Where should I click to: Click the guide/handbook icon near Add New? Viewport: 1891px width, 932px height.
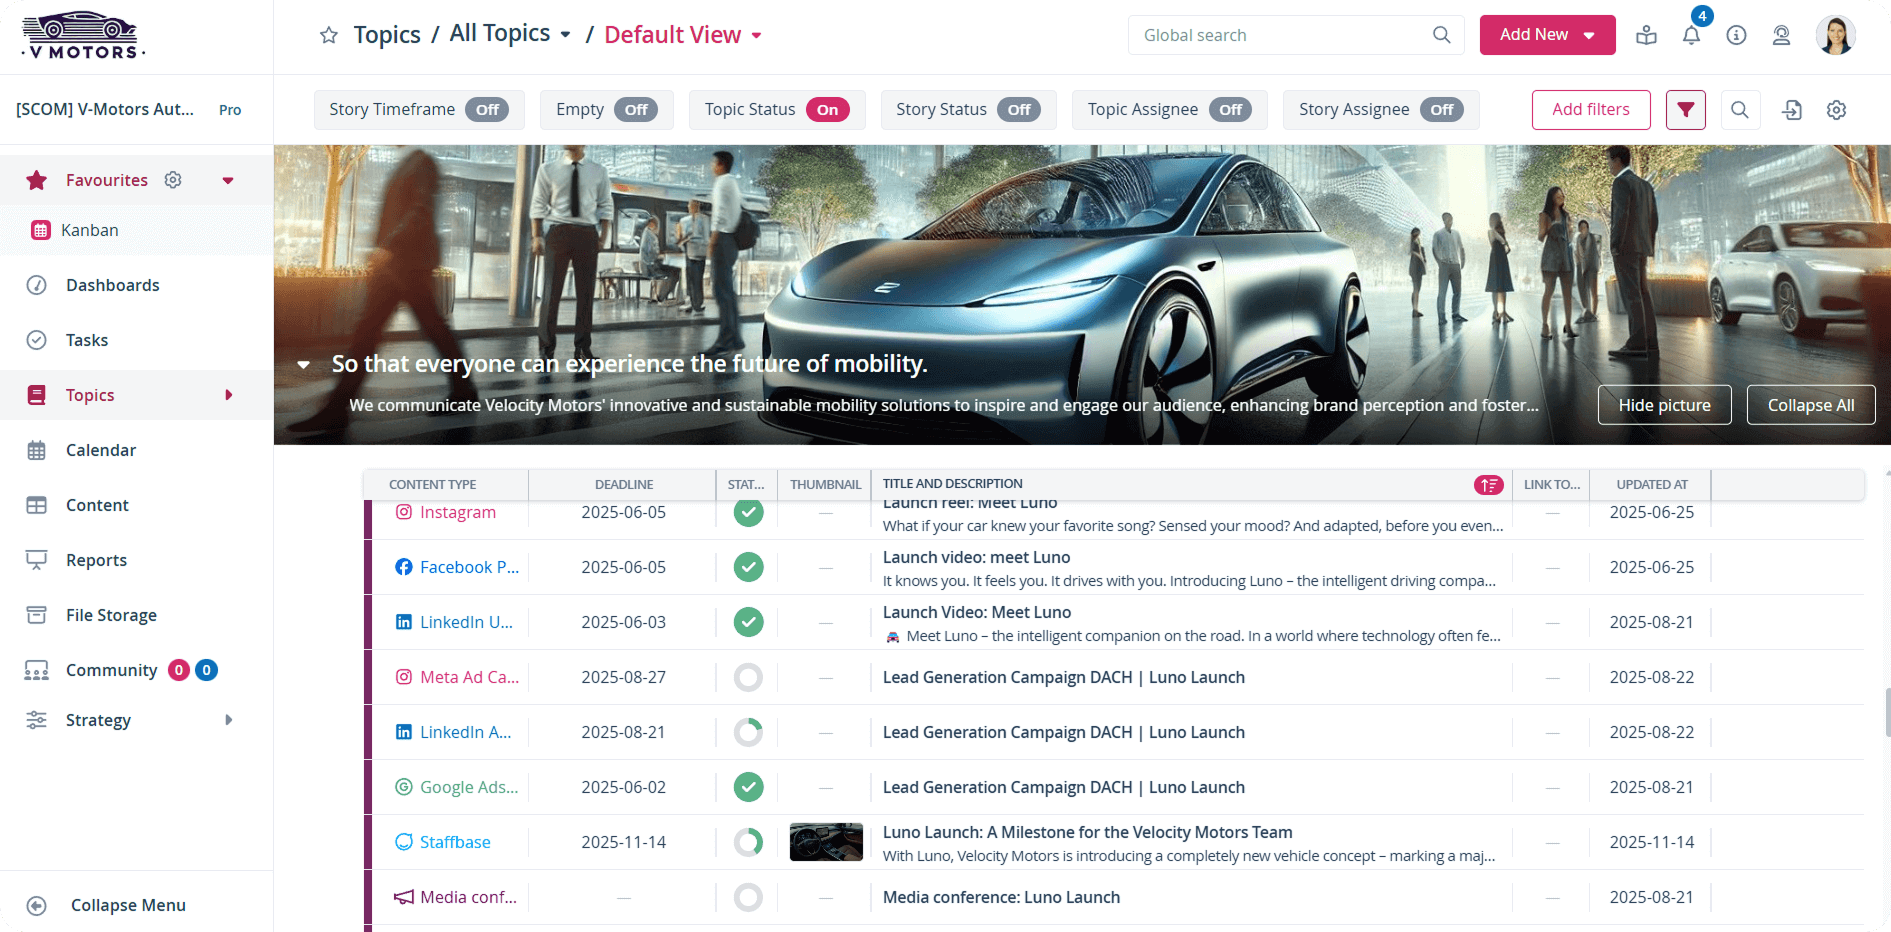pyautogui.click(x=1646, y=34)
